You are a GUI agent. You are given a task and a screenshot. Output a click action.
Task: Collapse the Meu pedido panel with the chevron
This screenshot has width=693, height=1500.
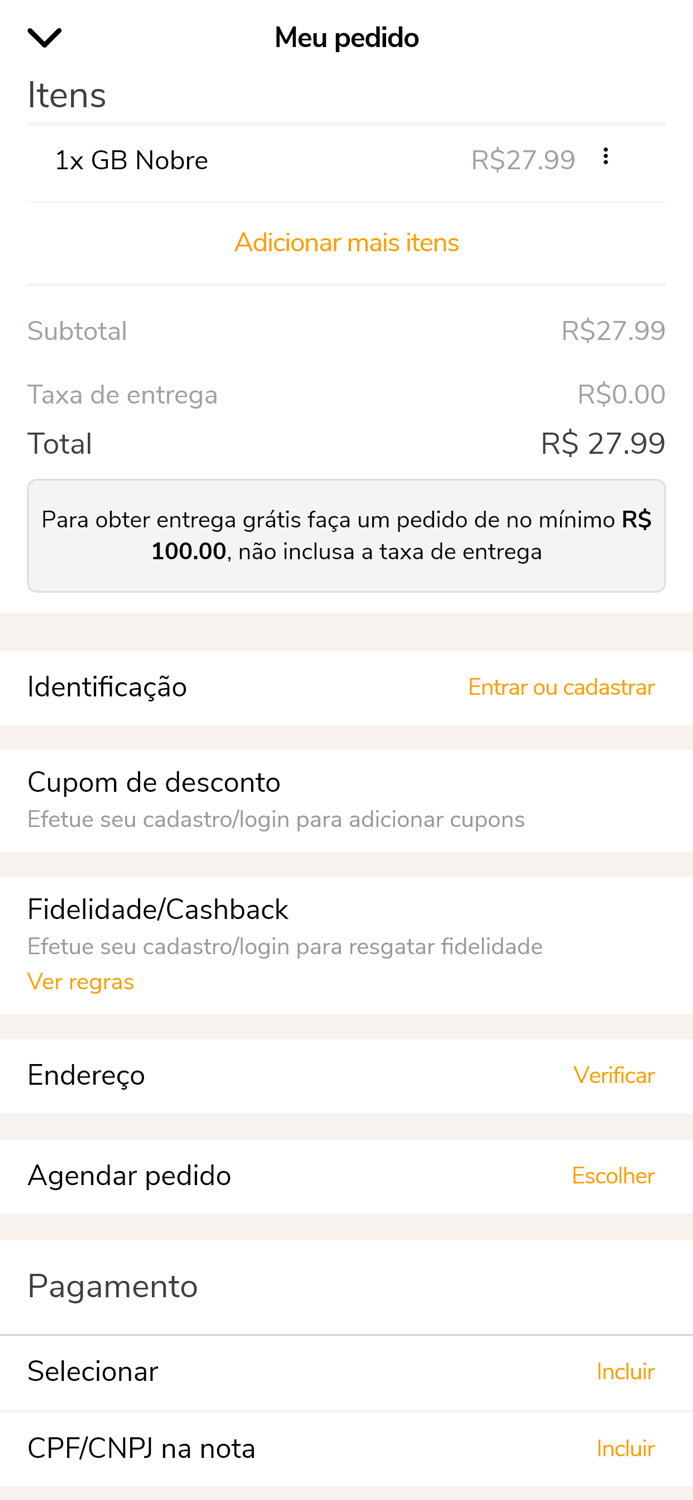click(44, 36)
